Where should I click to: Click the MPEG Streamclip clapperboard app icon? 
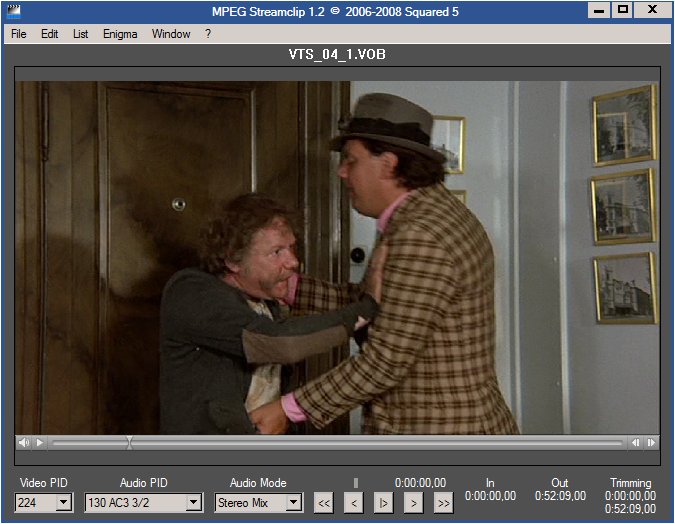(x=14, y=11)
